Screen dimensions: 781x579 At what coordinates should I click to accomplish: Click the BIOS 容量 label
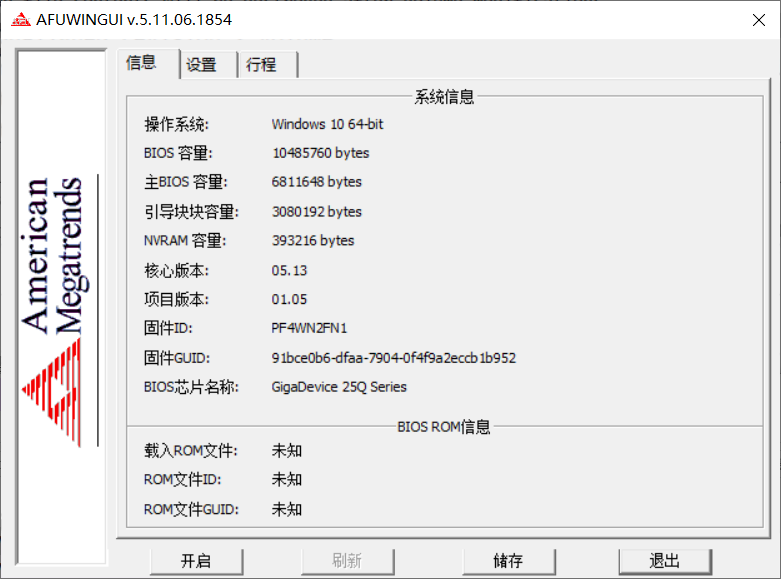tap(178, 153)
